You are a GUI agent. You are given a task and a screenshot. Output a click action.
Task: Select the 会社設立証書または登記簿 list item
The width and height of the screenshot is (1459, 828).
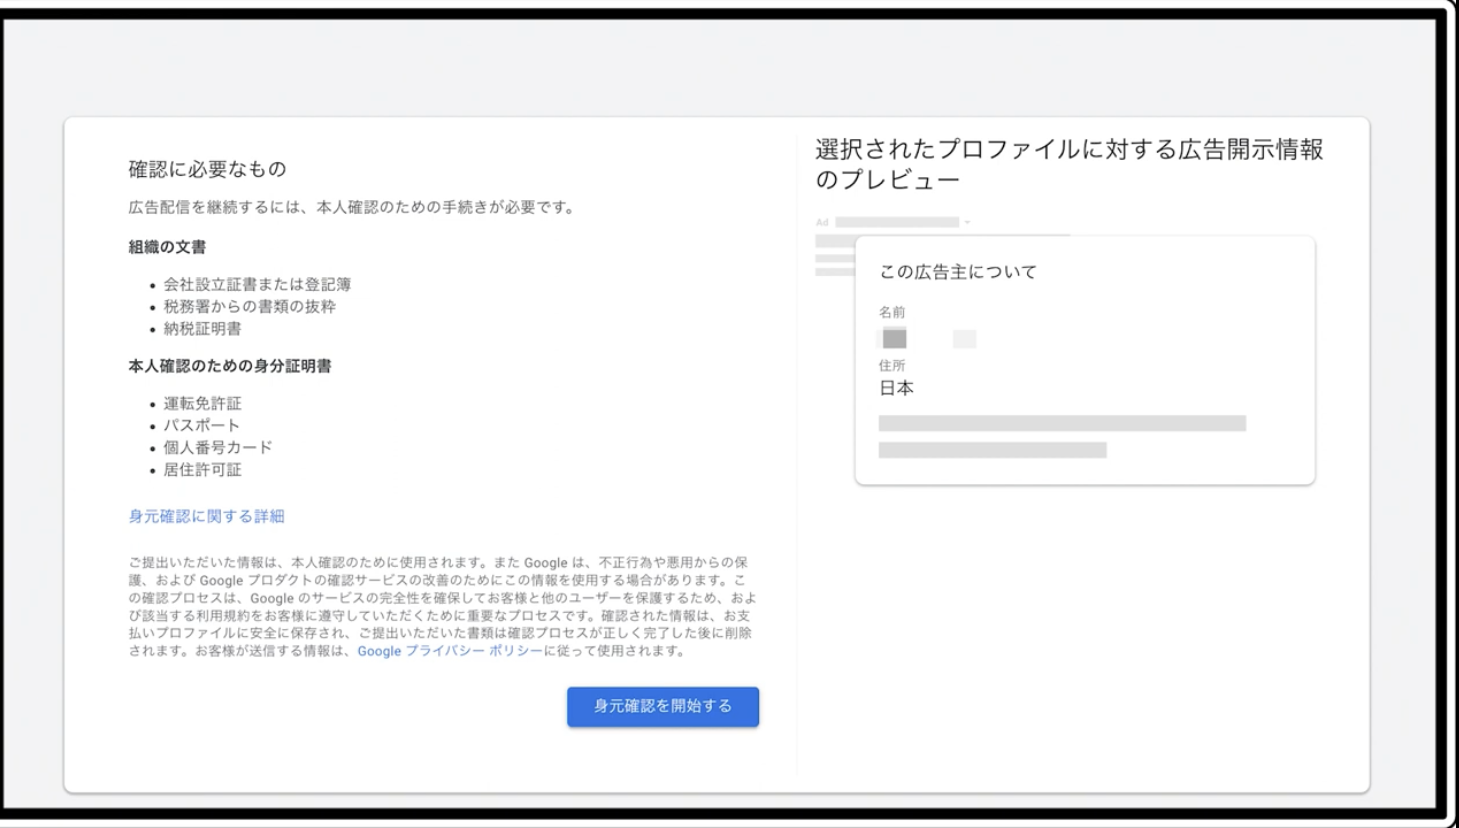click(257, 285)
